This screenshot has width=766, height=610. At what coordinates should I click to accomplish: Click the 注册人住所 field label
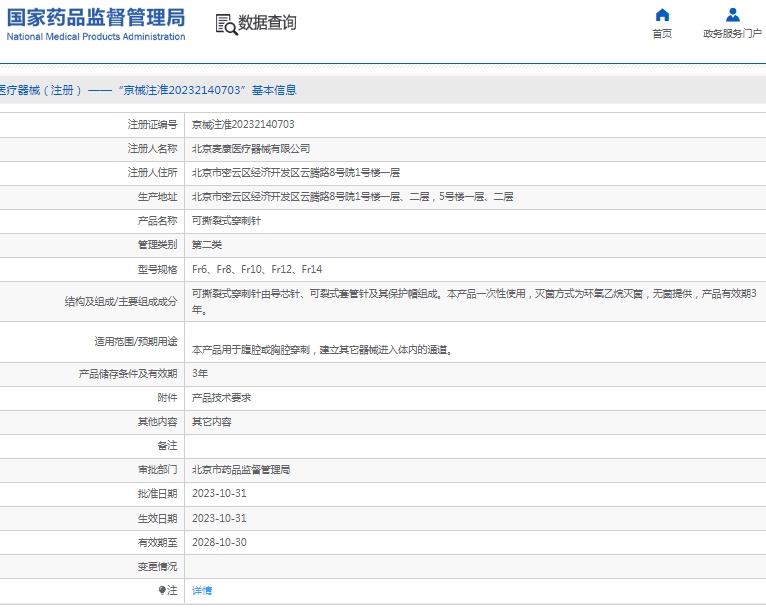[x=152, y=172]
